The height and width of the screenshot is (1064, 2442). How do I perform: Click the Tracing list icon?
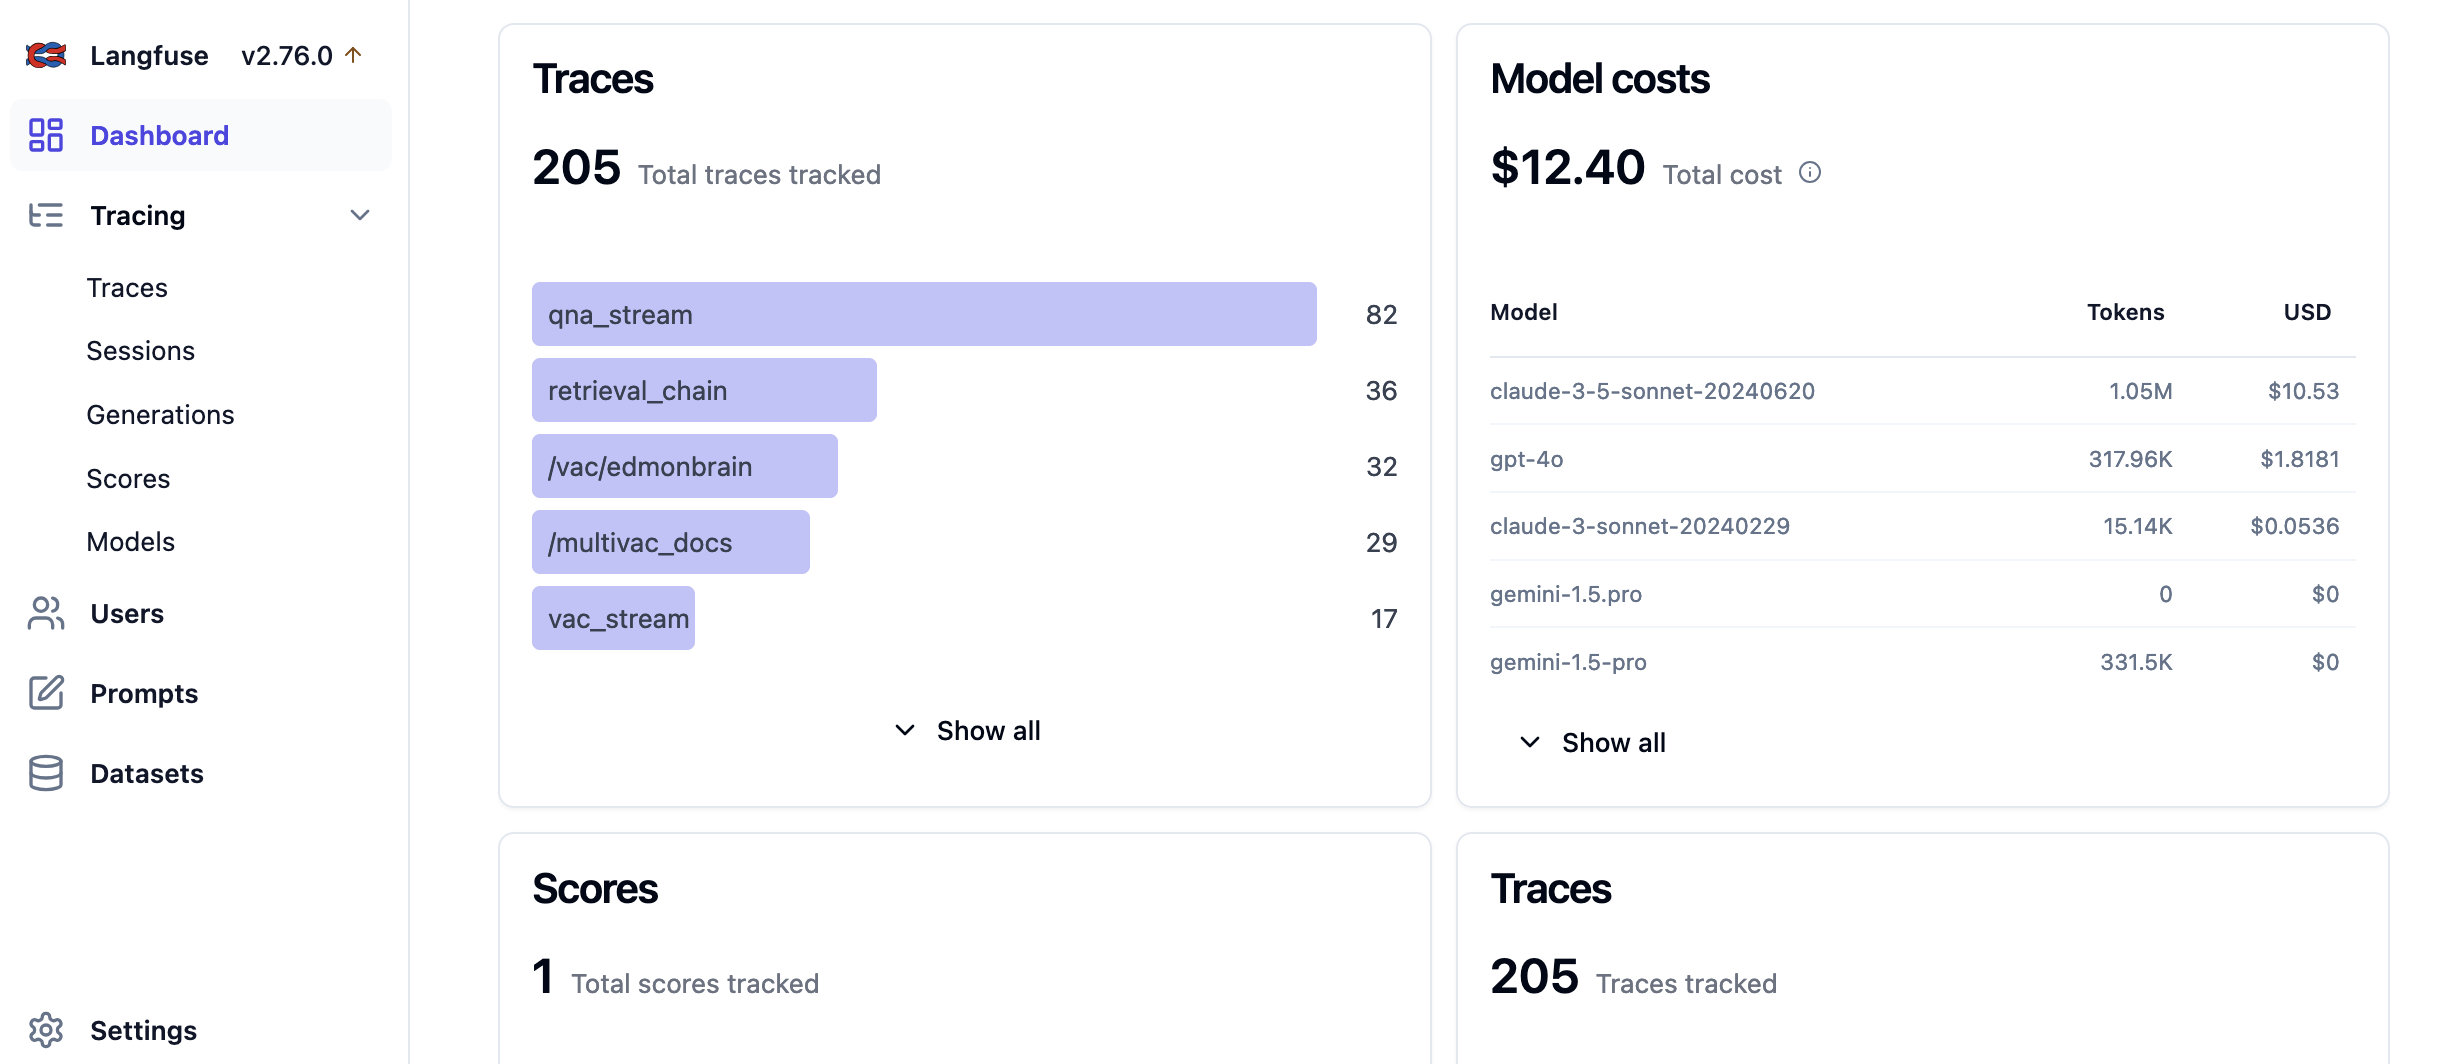coord(46,215)
